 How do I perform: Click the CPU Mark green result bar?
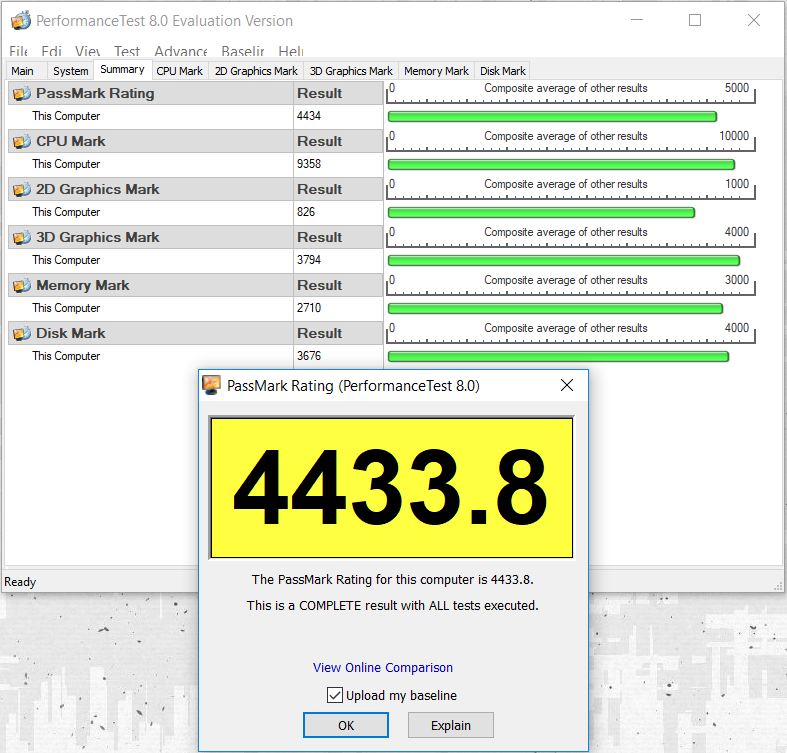[561, 165]
